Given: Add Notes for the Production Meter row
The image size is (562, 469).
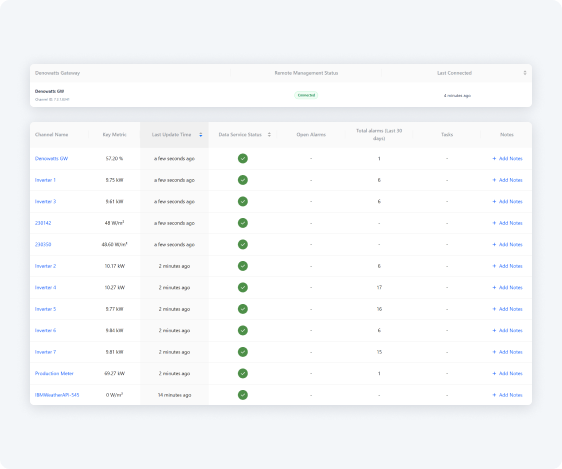Looking at the screenshot, I should click(507, 373).
